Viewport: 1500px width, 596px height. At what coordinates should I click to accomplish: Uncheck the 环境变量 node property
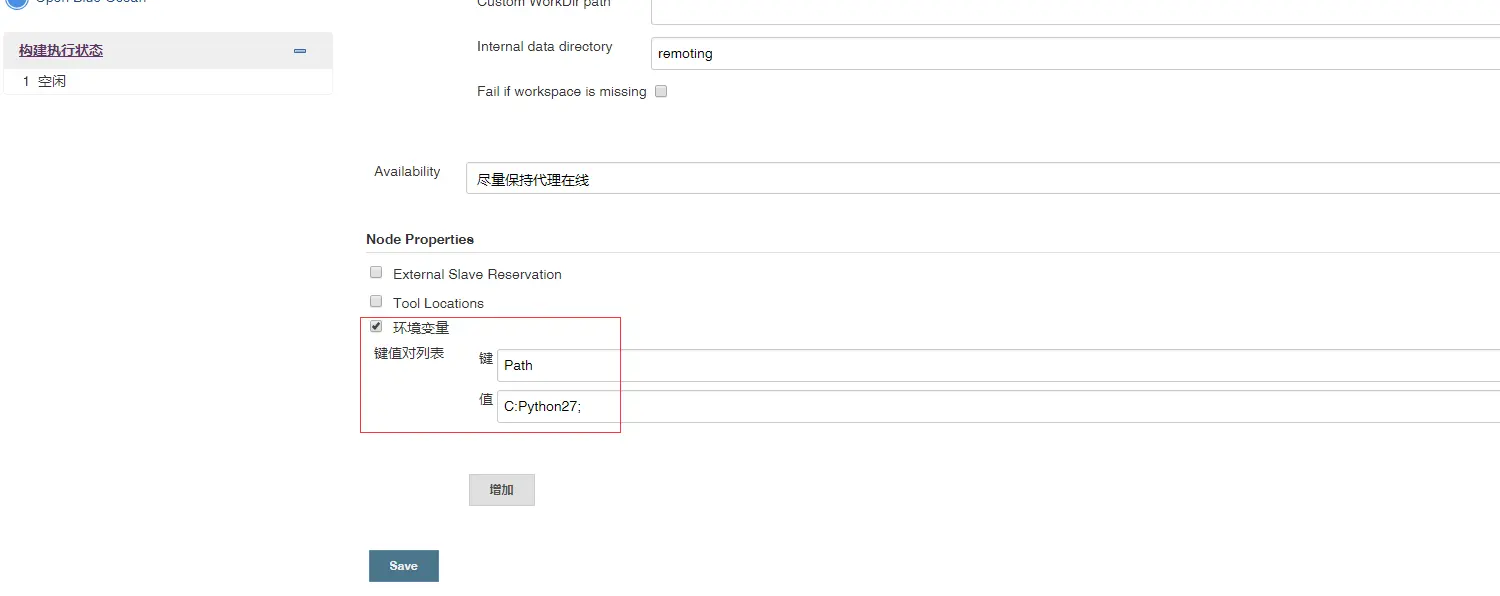(x=375, y=325)
